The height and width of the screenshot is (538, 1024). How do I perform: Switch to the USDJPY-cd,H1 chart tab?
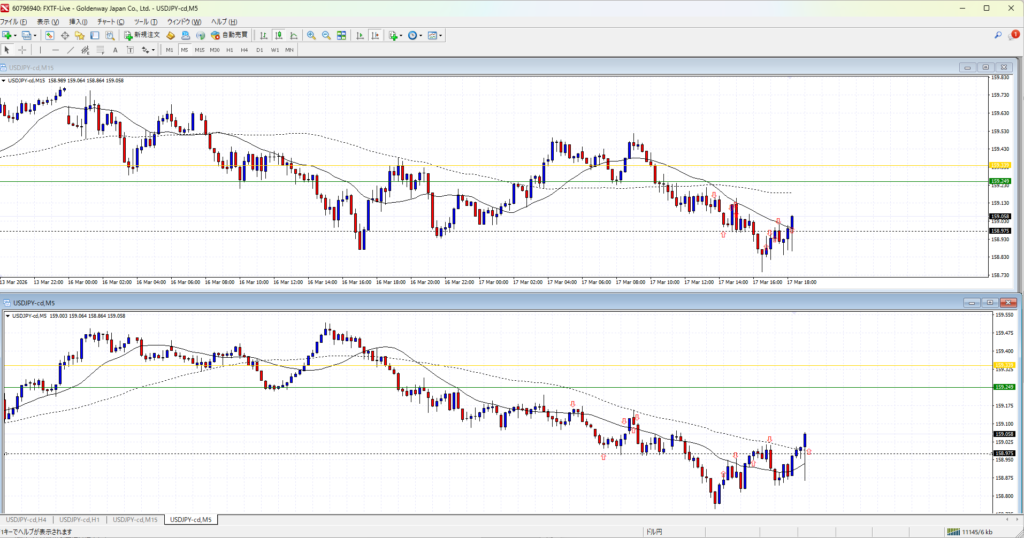tap(80, 520)
